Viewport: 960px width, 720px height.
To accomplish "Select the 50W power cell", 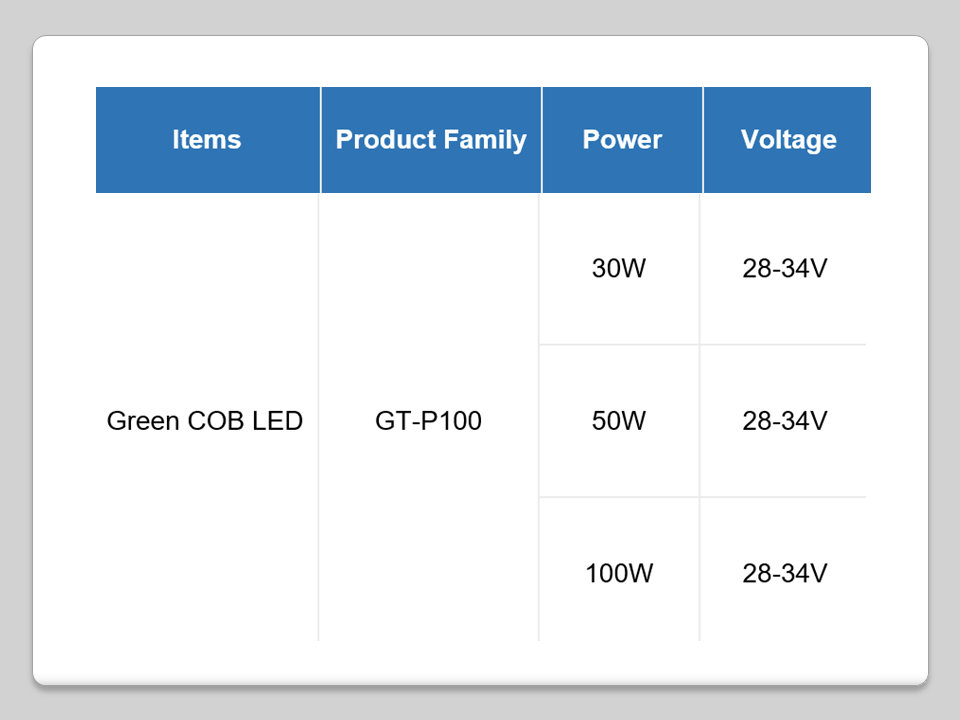I will click(x=619, y=421).
